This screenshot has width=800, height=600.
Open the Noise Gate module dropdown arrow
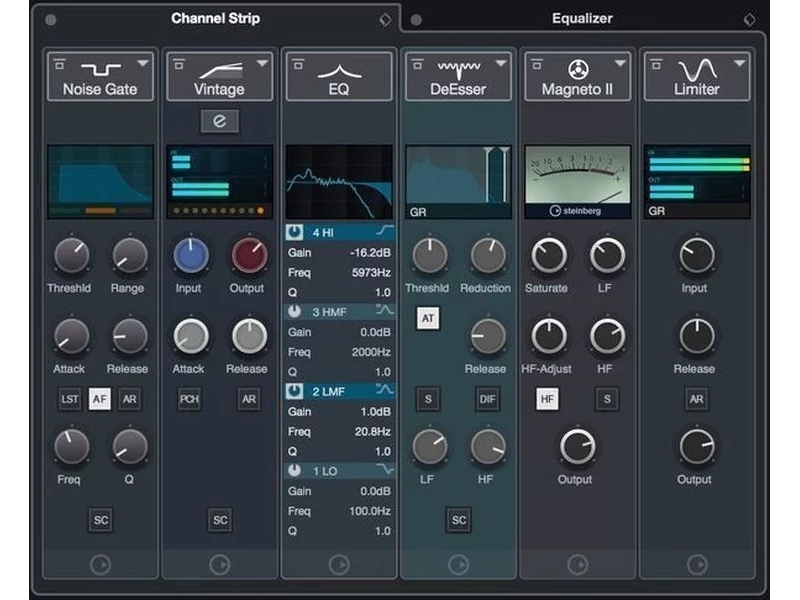[x=143, y=63]
